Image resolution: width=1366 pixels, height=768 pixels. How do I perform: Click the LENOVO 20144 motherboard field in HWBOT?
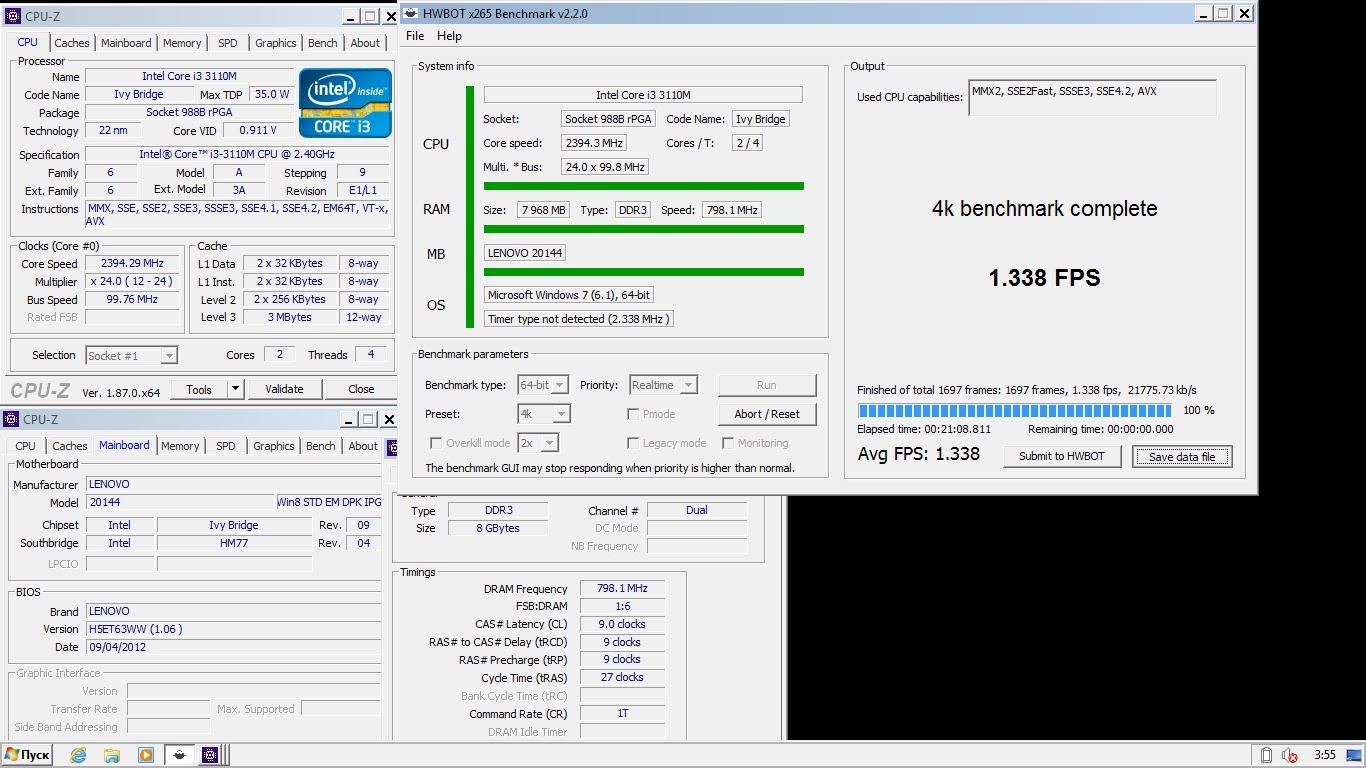(x=525, y=253)
